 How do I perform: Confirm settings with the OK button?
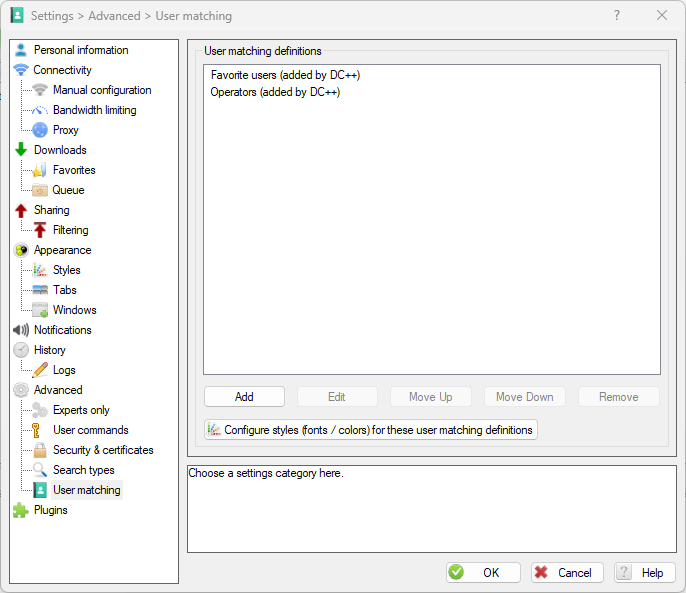point(483,572)
